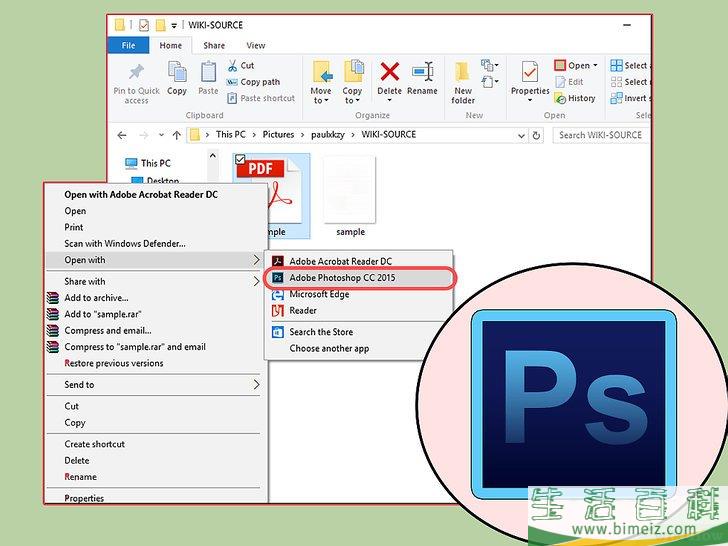Image resolution: width=728 pixels, height=546 pixels.
Task: Click Invert selection in ribbon
Action: 630,98
